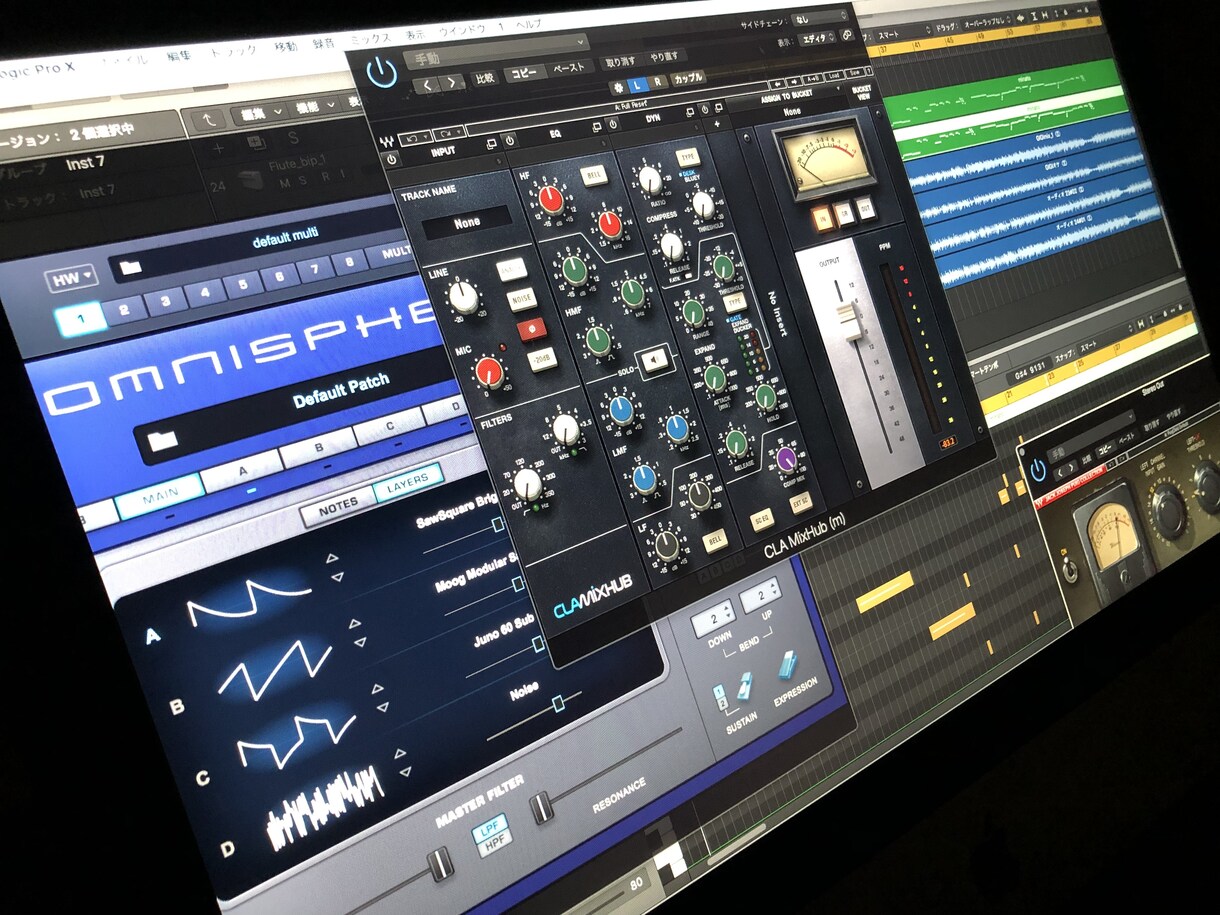Go to previous preset with left arrow

point(428,85)
